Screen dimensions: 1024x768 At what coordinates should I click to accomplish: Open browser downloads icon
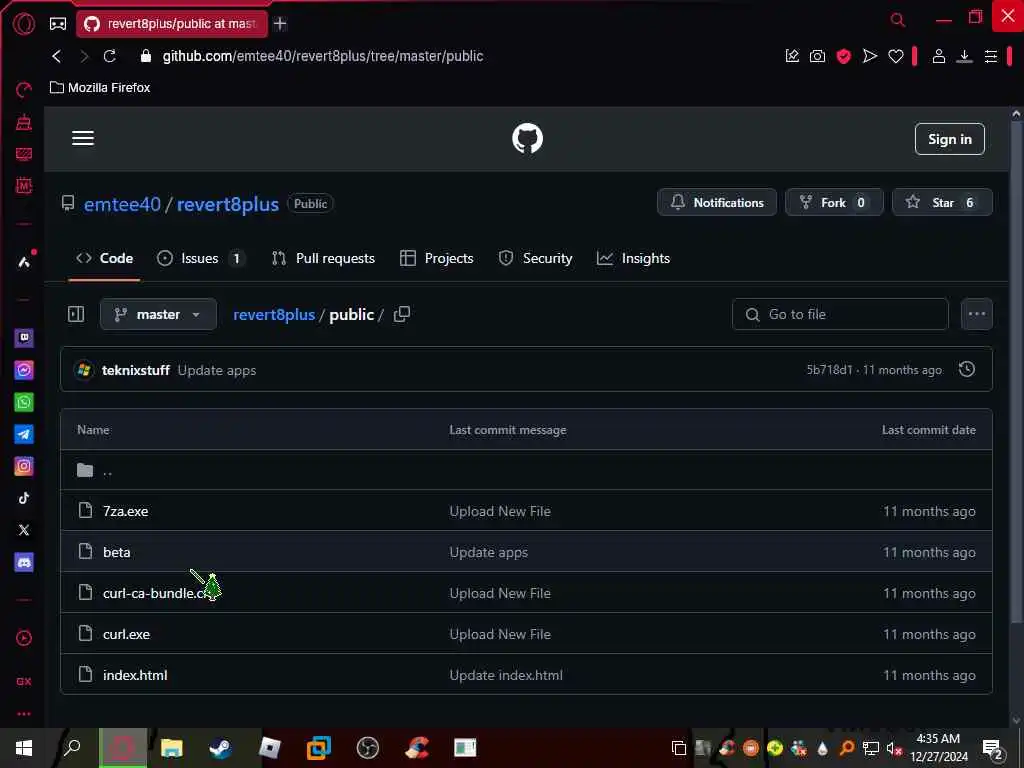coord(964,56)
